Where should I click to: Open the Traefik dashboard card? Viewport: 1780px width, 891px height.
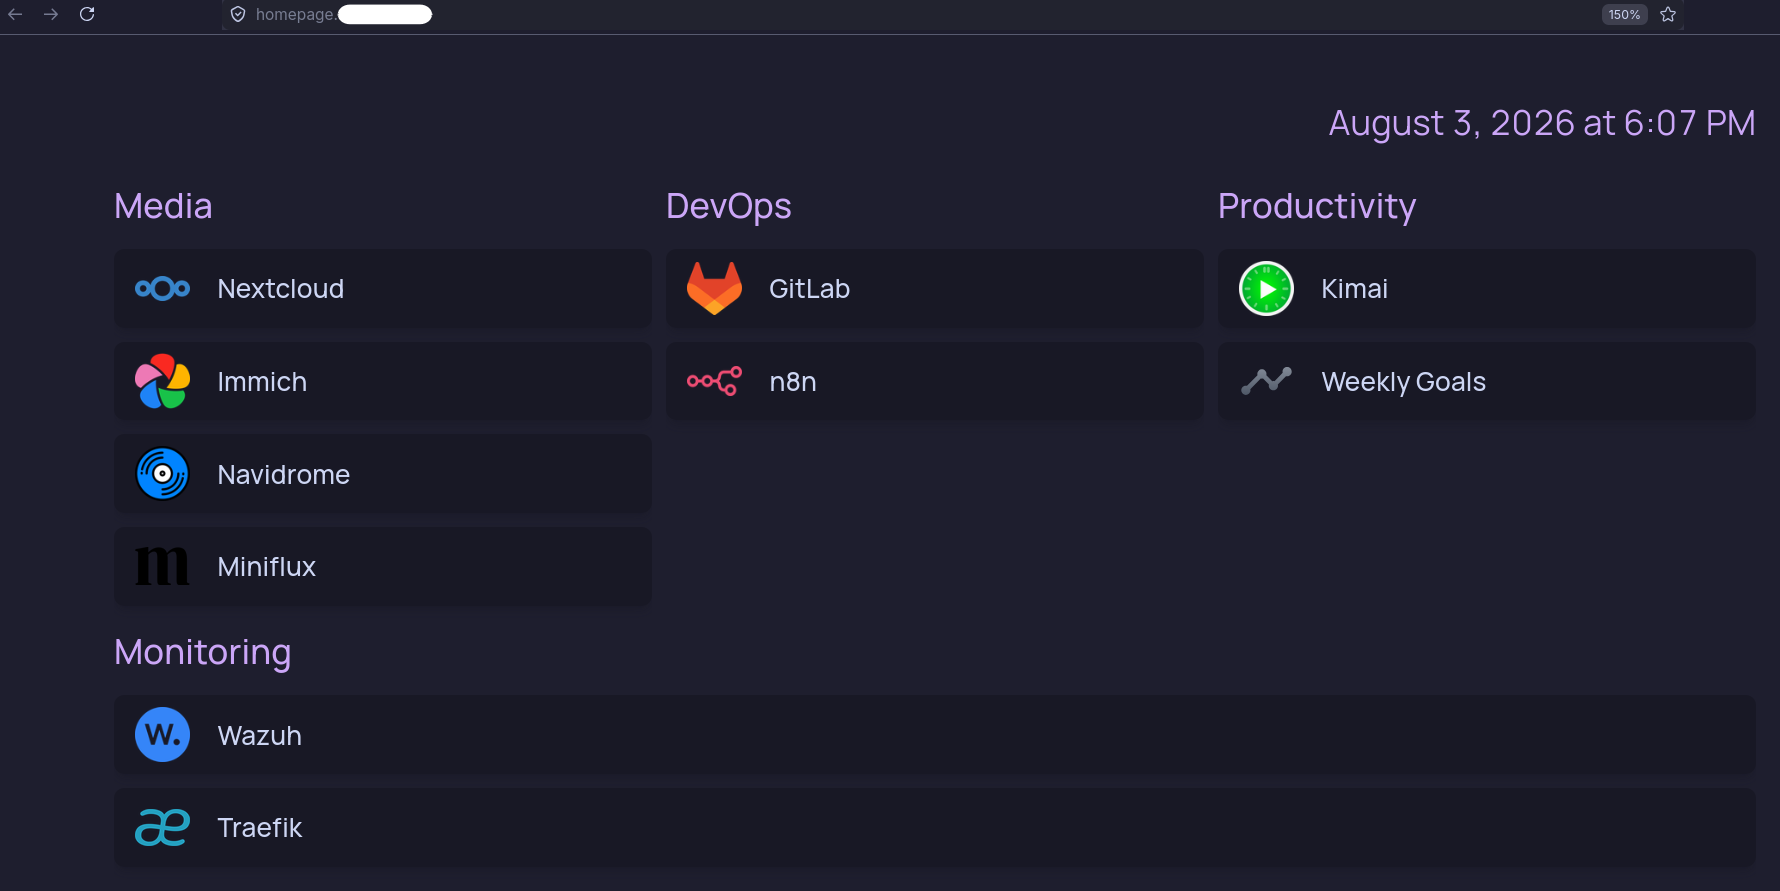tap(935, 827)
